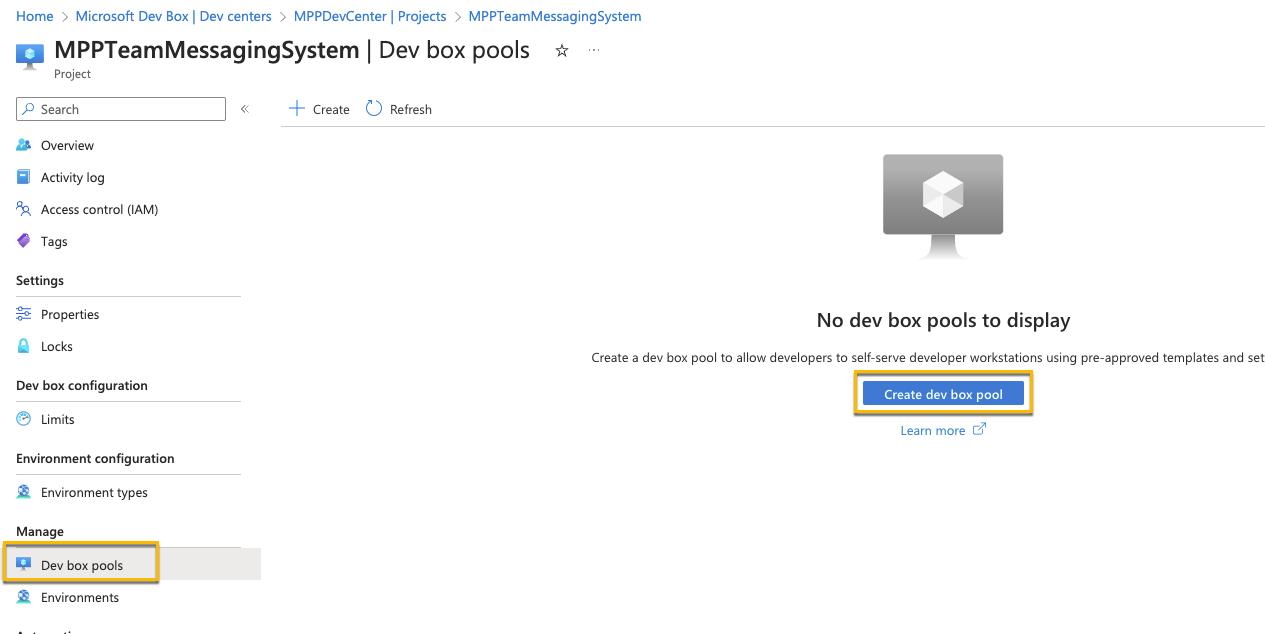Viewport: 1265px width, 634px height.
Task: Open Microsoft Dev Box | Dev centers breadcrumb
Action: [x=174, y=16]
